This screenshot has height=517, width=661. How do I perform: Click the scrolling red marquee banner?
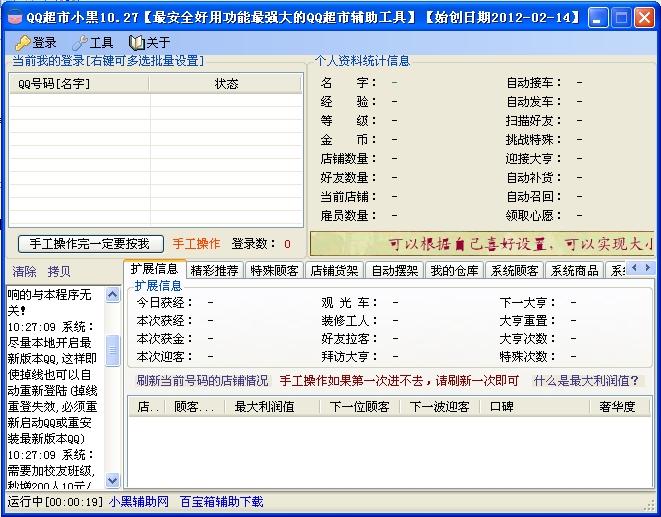click(x=482, y=243)
